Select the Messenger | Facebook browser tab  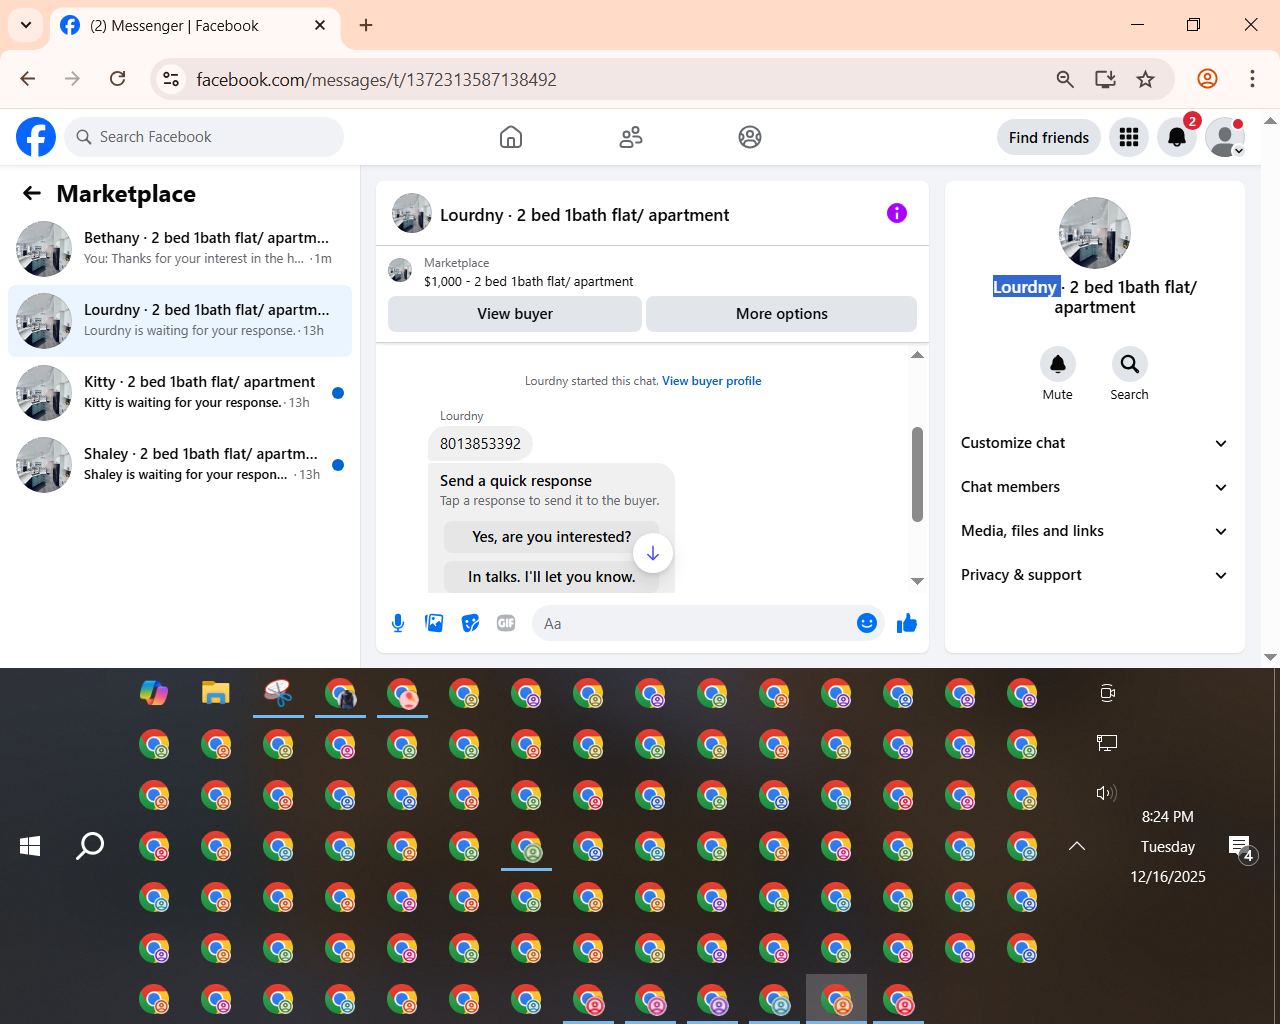(195, 26)
